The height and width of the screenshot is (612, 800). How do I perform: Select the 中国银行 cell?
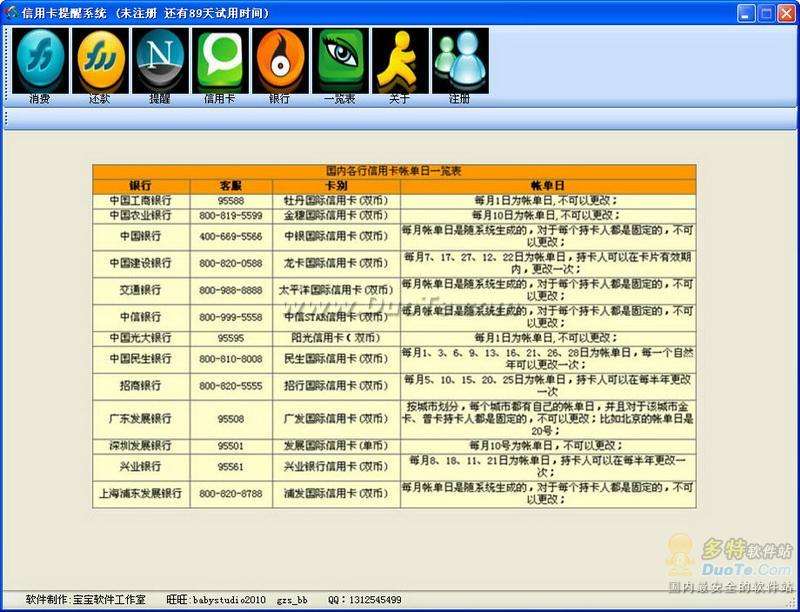click(141, 237)
